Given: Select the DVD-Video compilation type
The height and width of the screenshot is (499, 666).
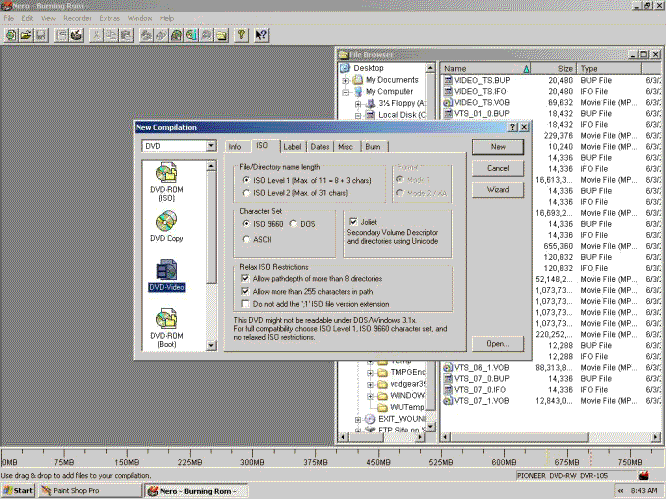Looking at the screenshot, I should [166, 275].
